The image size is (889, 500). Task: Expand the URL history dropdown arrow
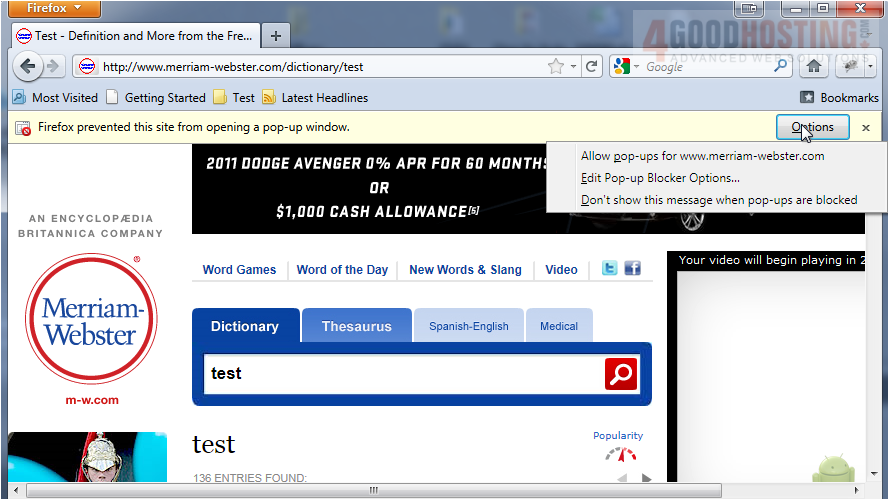[x=574, y=67]
